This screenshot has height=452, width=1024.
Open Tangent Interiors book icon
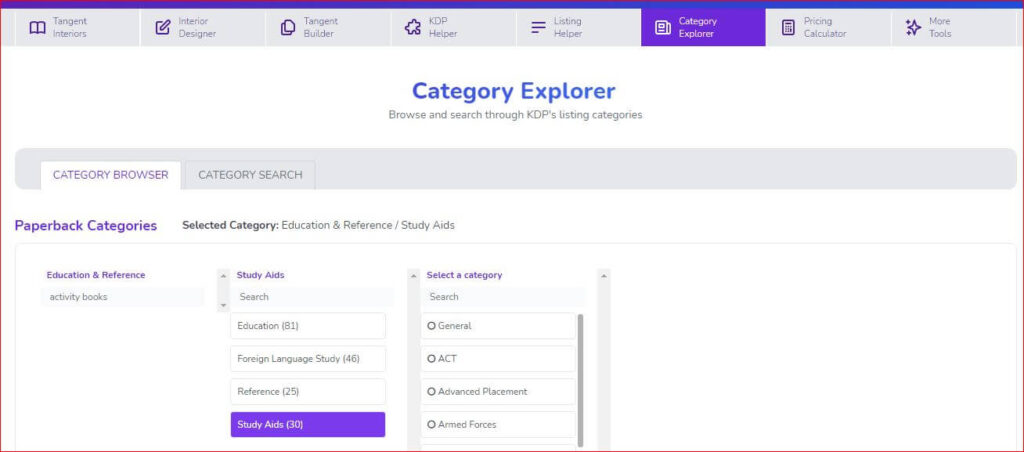coord(37,27)
